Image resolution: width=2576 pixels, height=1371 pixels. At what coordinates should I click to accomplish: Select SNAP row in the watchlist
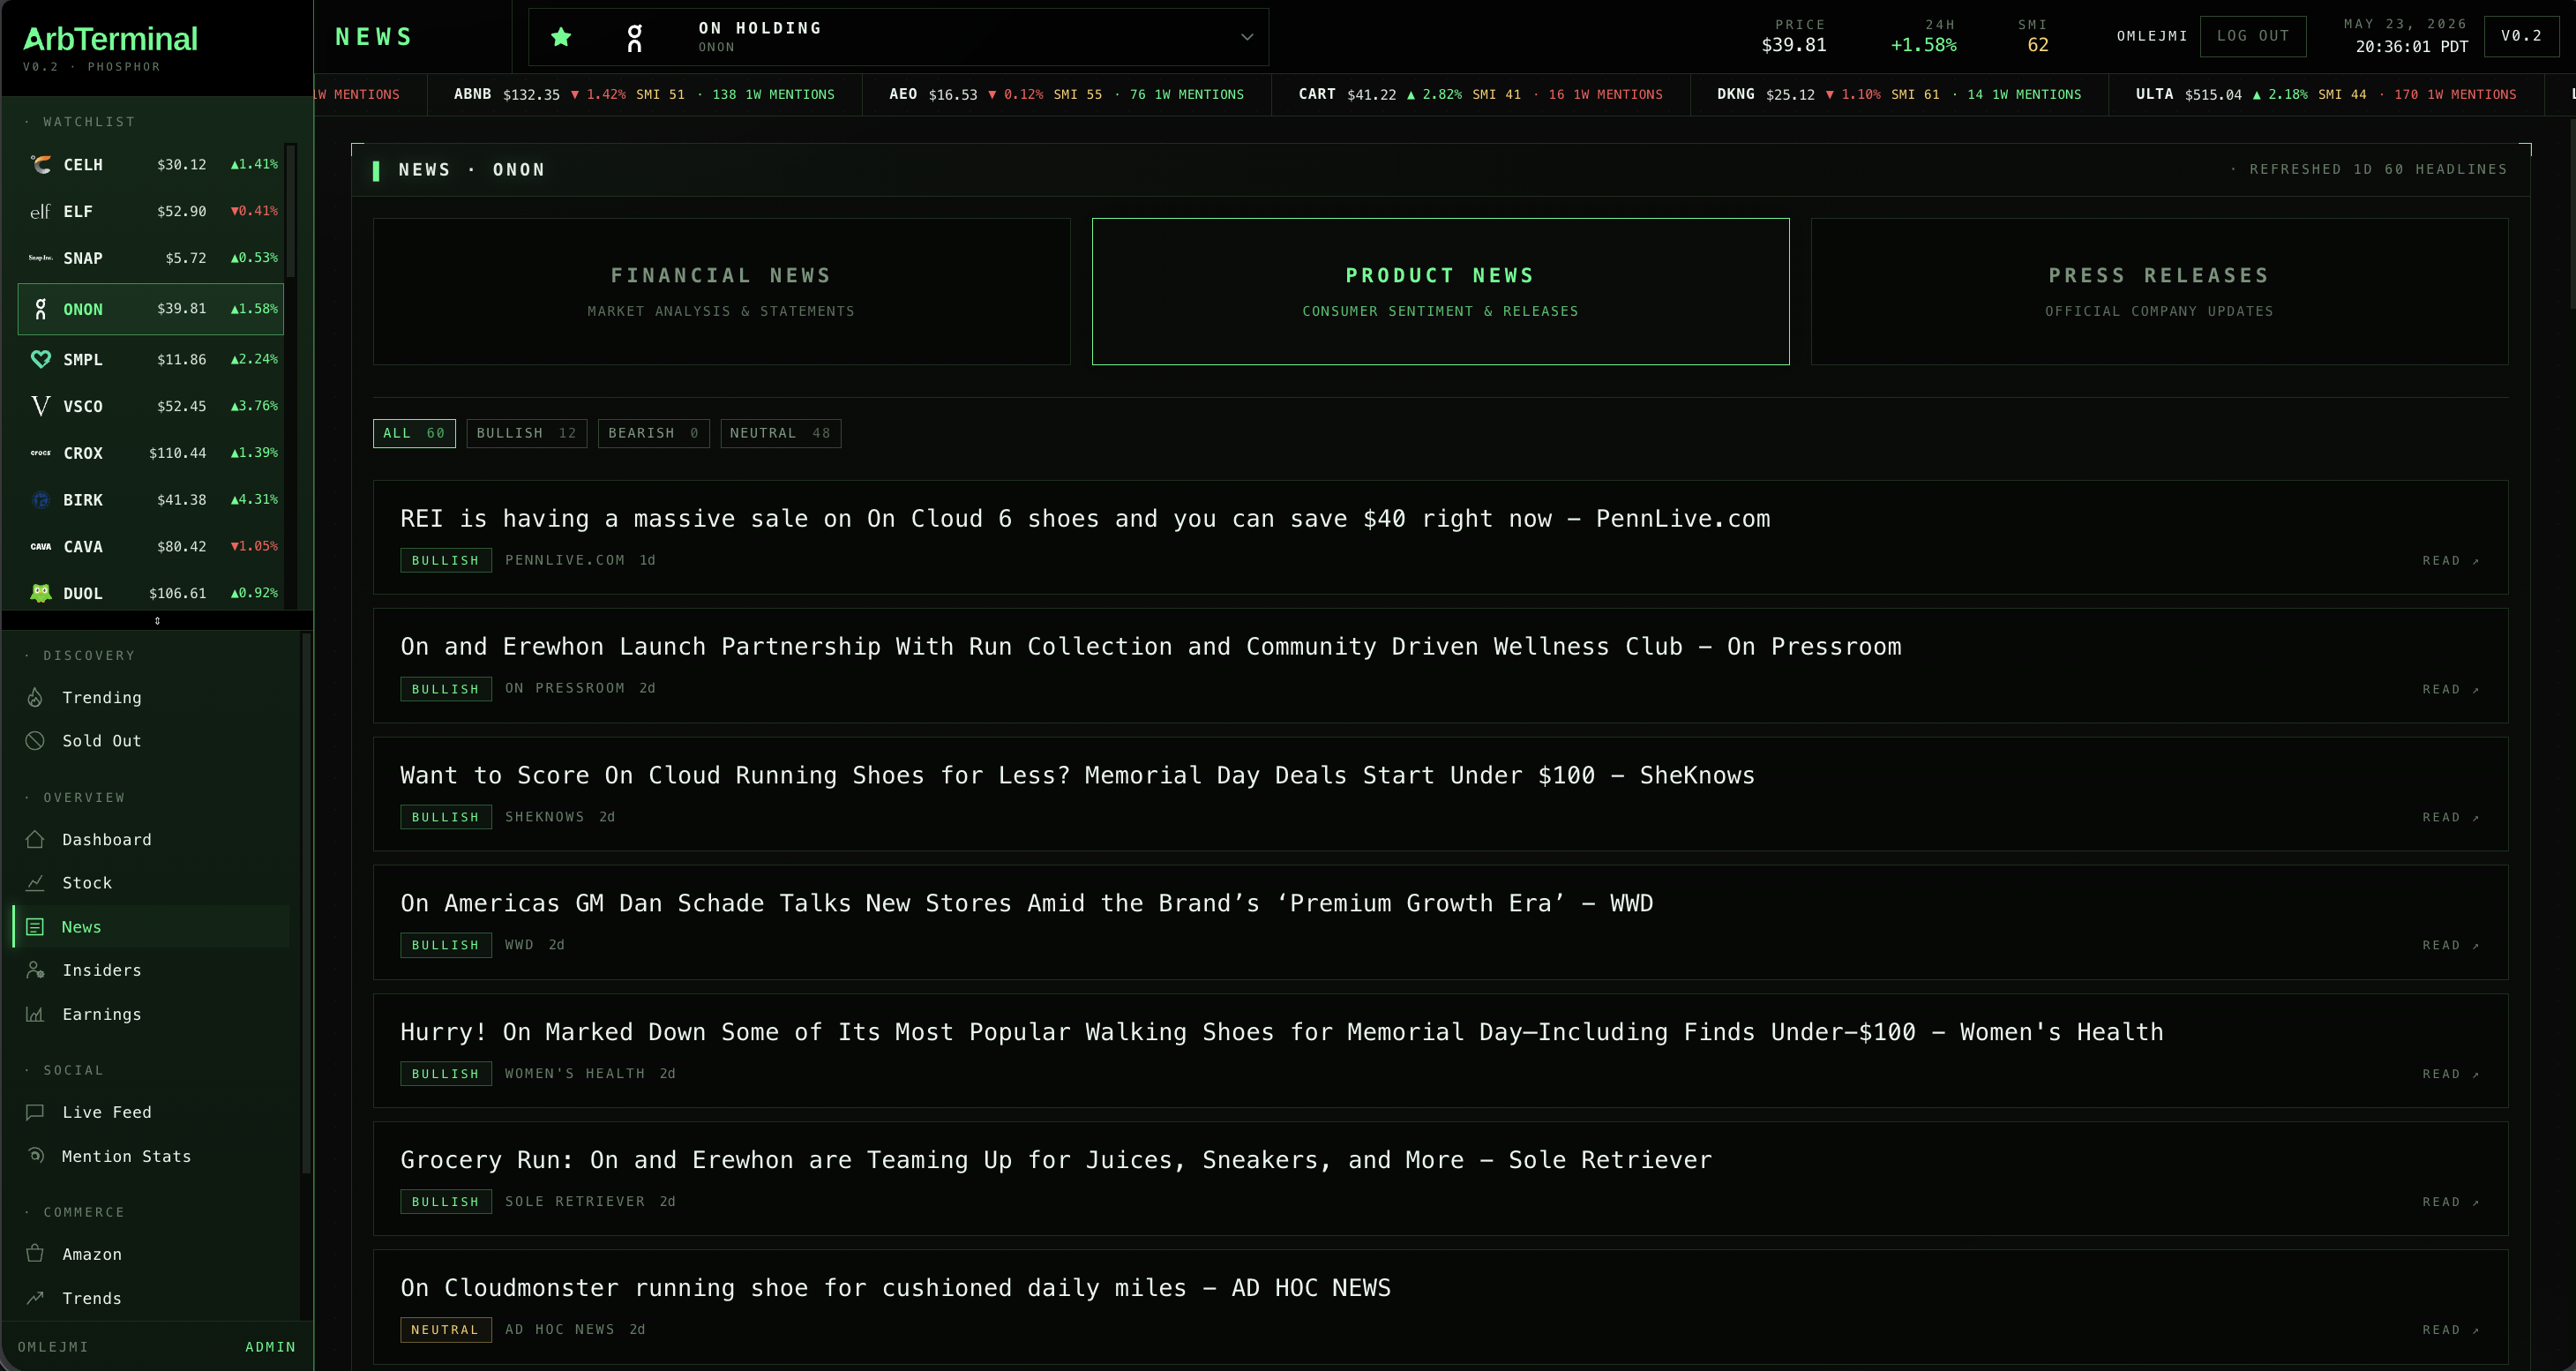[x=151, y=258]
